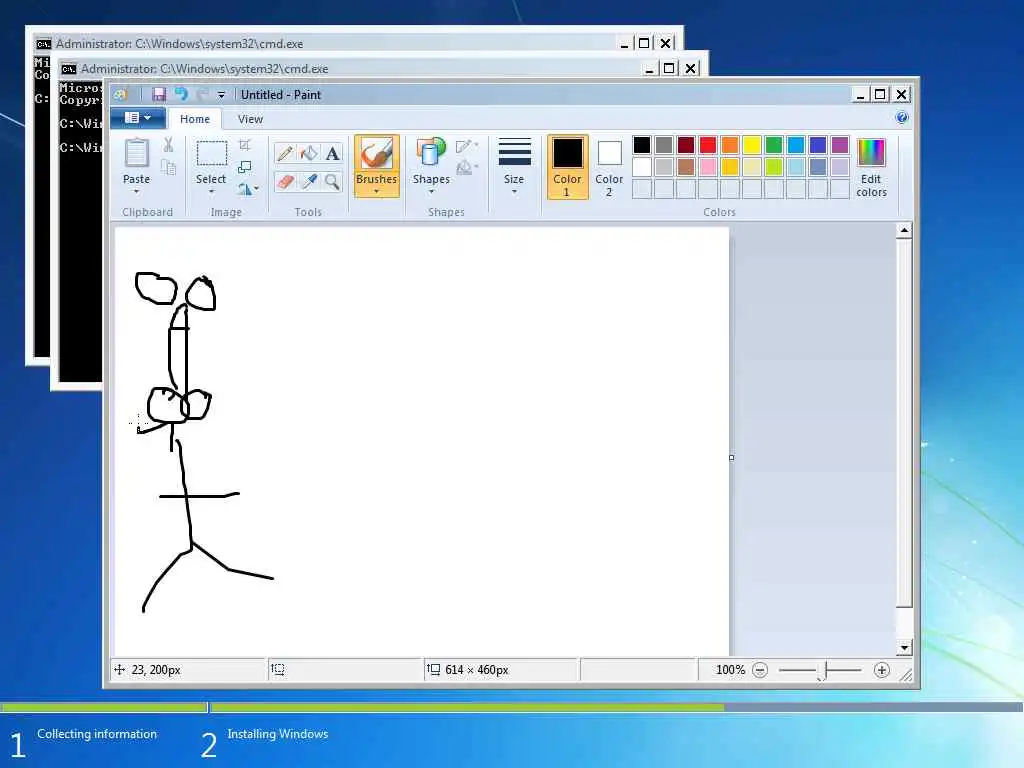The width and height of the screenshot is (1024, 768).
Task: Click the Save icon in quick access toolbar
Action: (x=159, y=95)
